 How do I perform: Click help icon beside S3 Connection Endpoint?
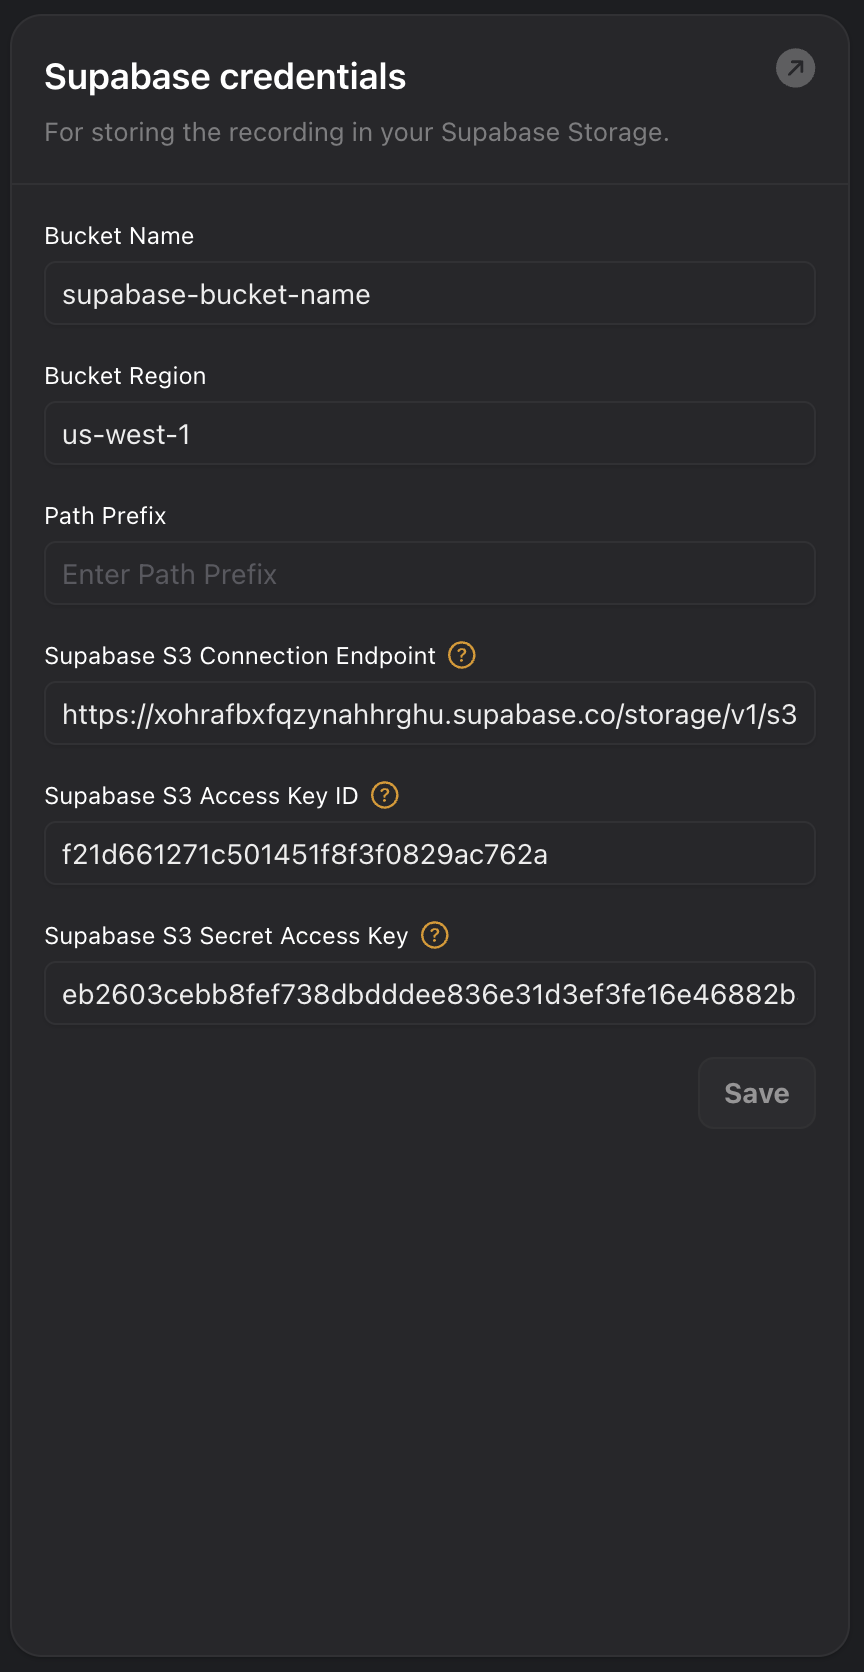coord(461,655)
